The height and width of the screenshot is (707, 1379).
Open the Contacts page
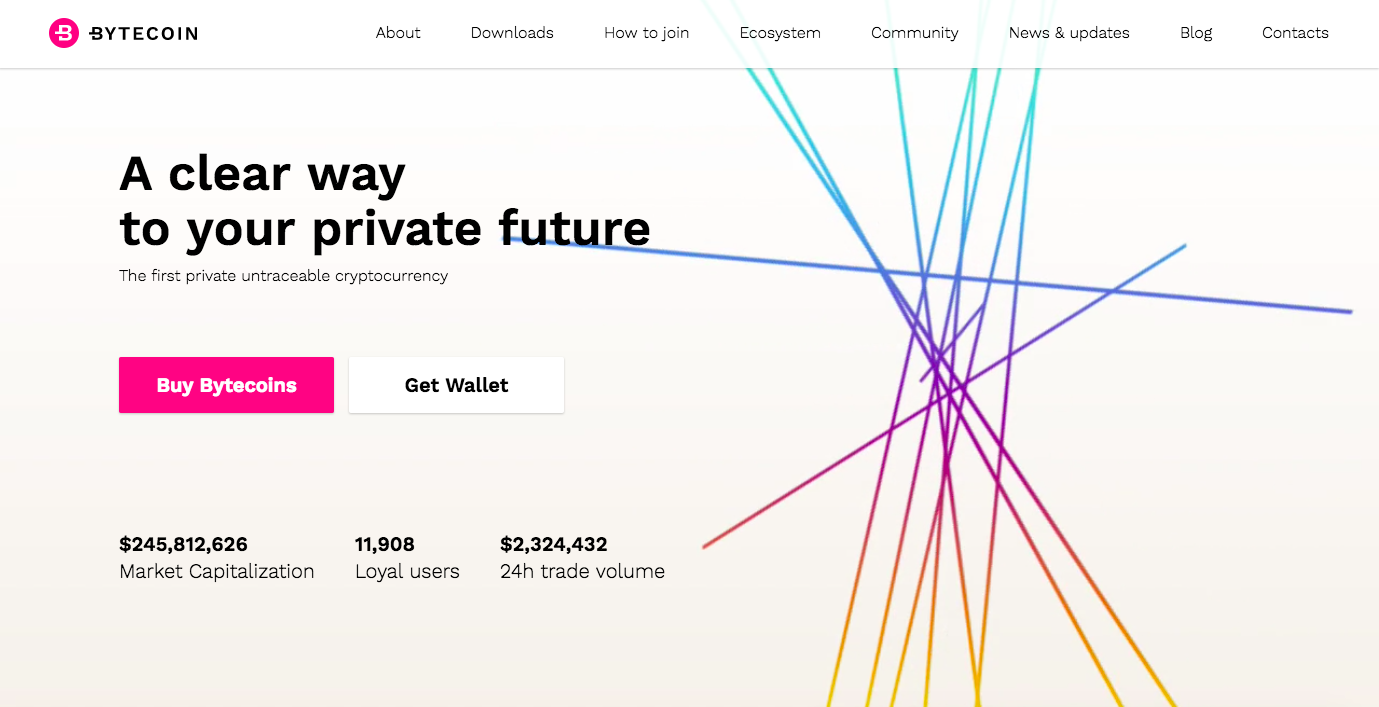1295,33
